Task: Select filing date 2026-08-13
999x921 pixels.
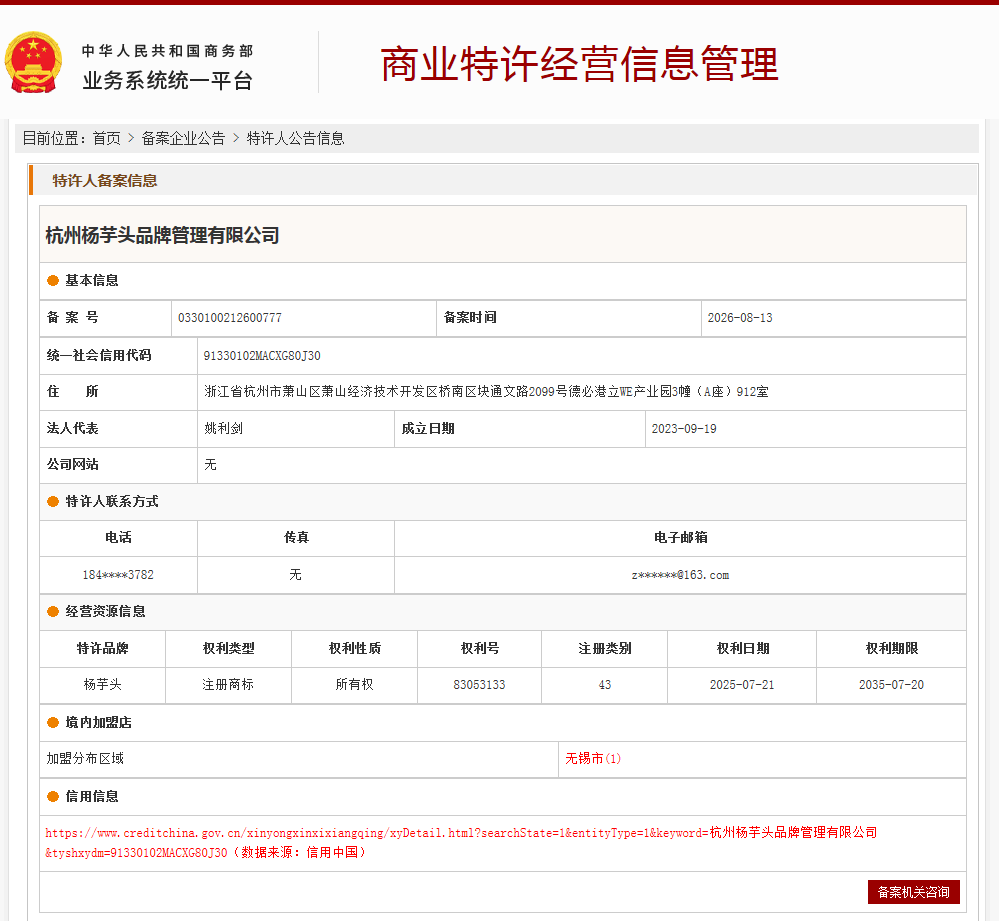Action: coord(740,318)
